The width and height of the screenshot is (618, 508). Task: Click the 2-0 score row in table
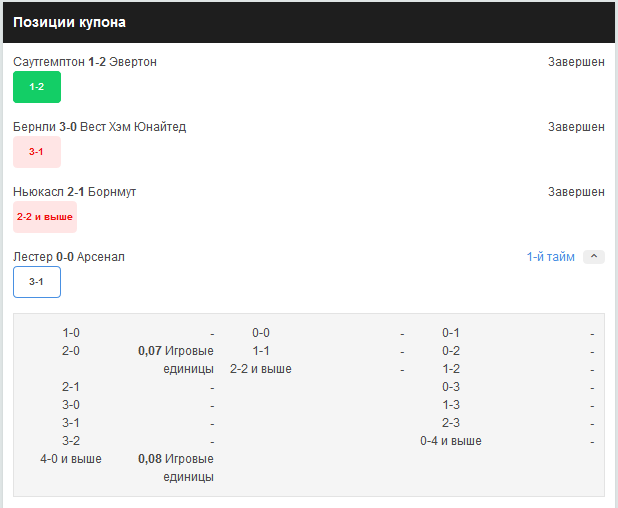click(x=70, y=351)
